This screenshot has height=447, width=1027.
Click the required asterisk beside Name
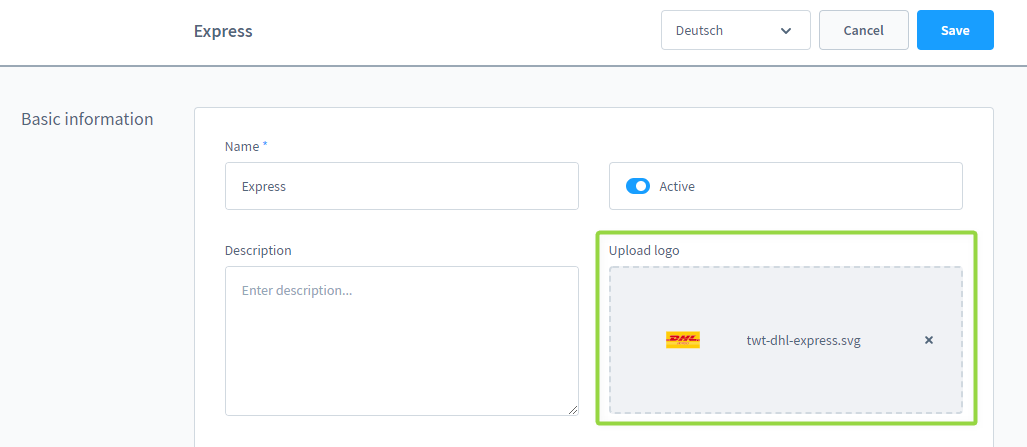[265, 145]
